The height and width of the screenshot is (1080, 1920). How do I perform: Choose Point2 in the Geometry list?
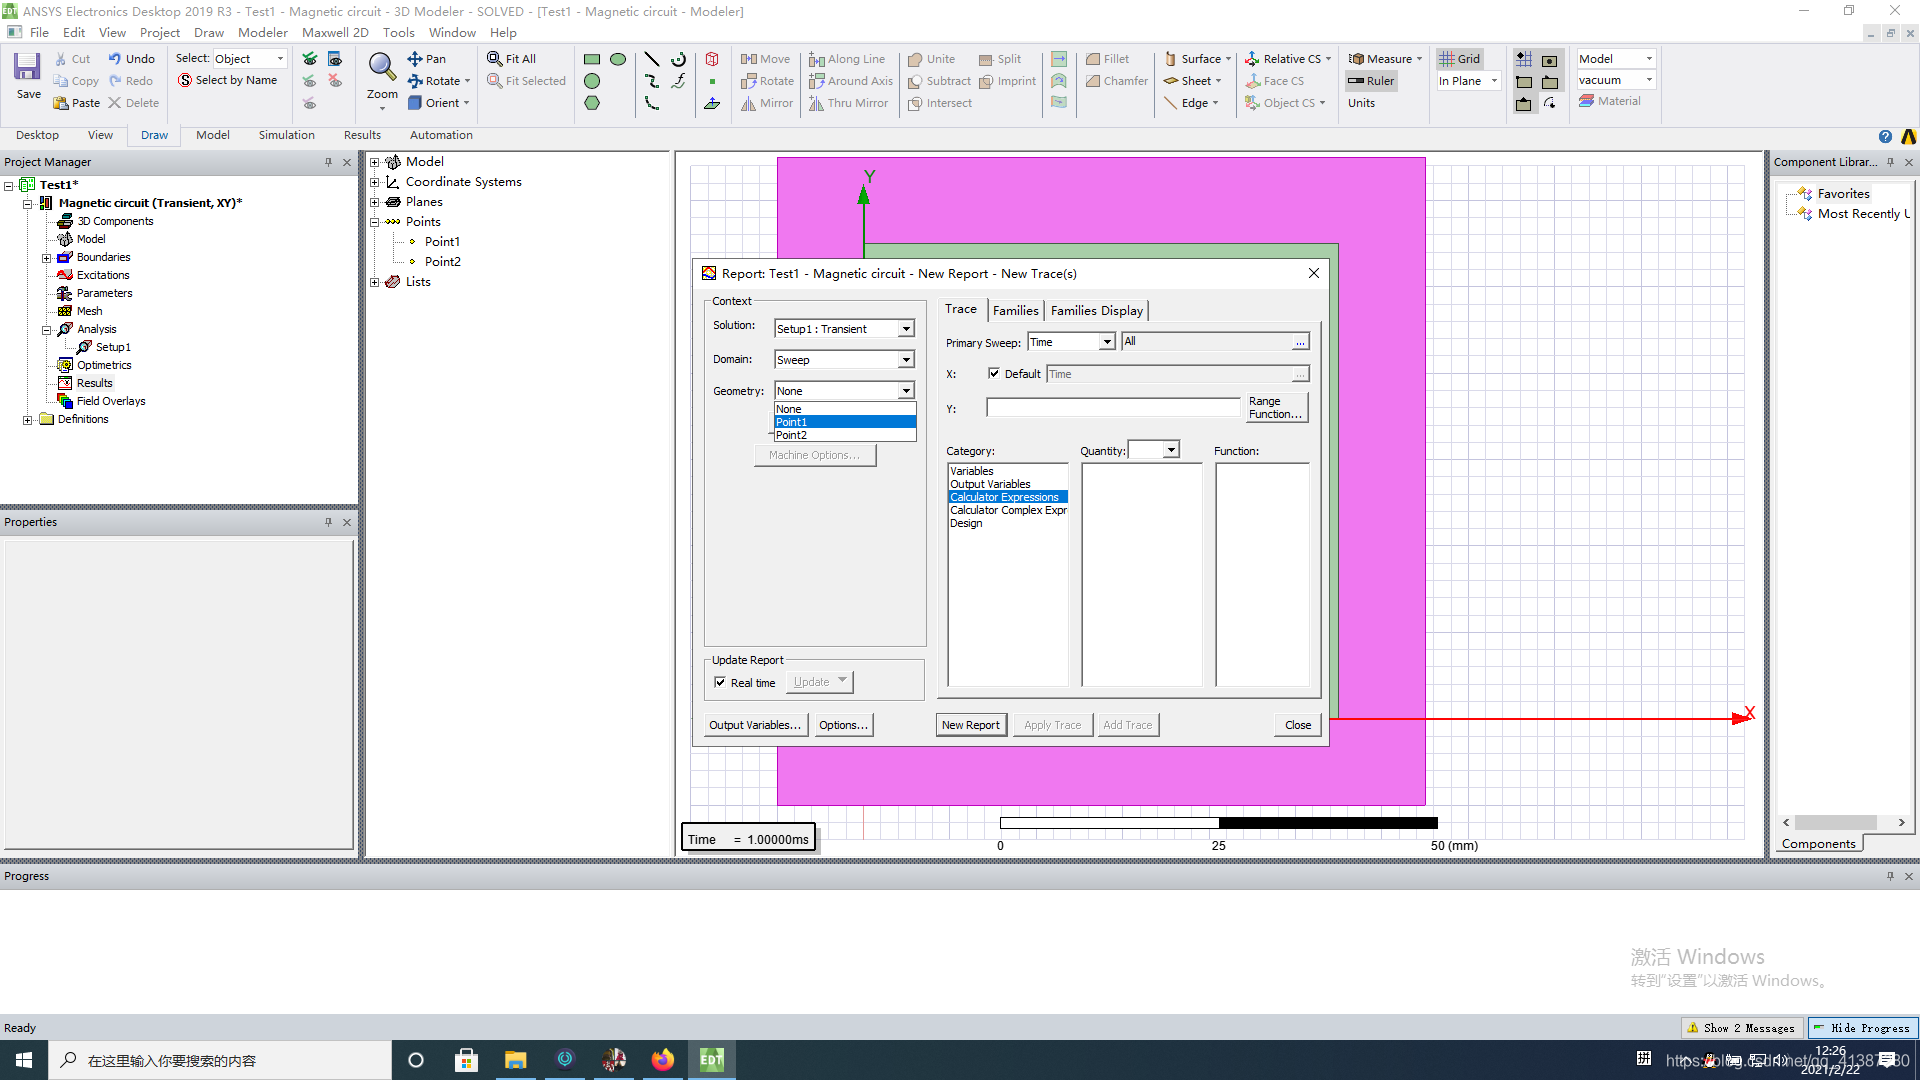(x=845, y=435)
